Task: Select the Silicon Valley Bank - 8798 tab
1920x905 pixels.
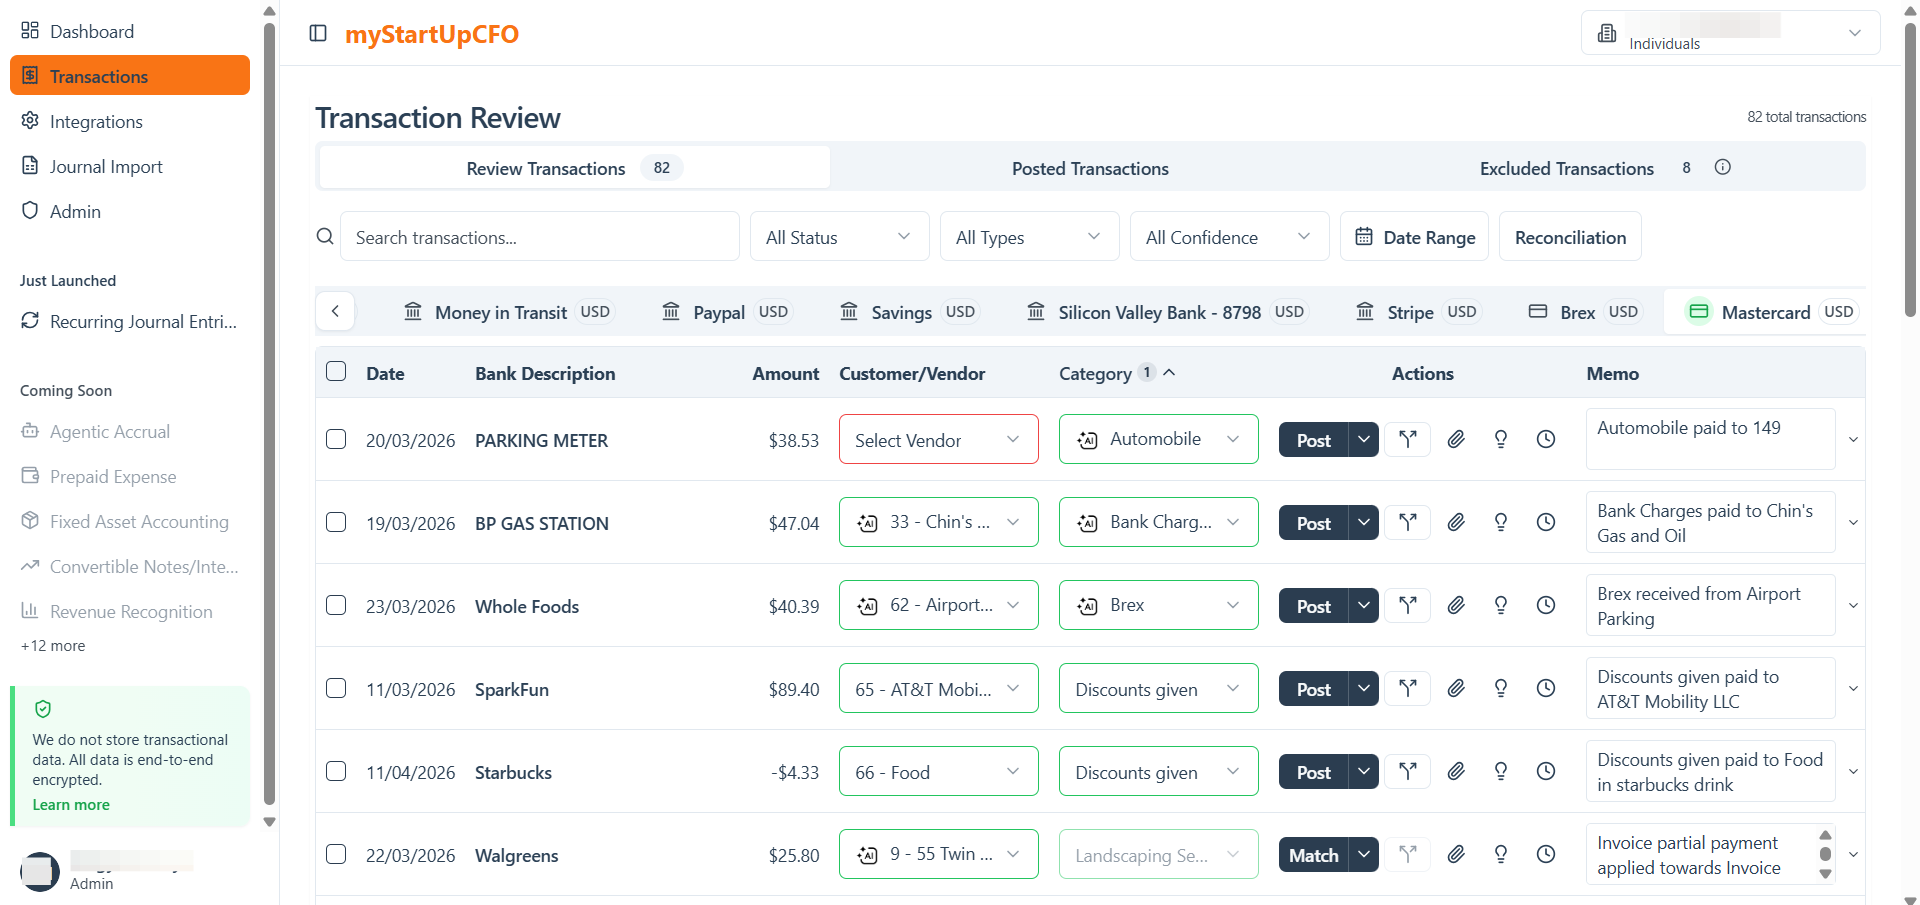Action: coord(1166,312)
